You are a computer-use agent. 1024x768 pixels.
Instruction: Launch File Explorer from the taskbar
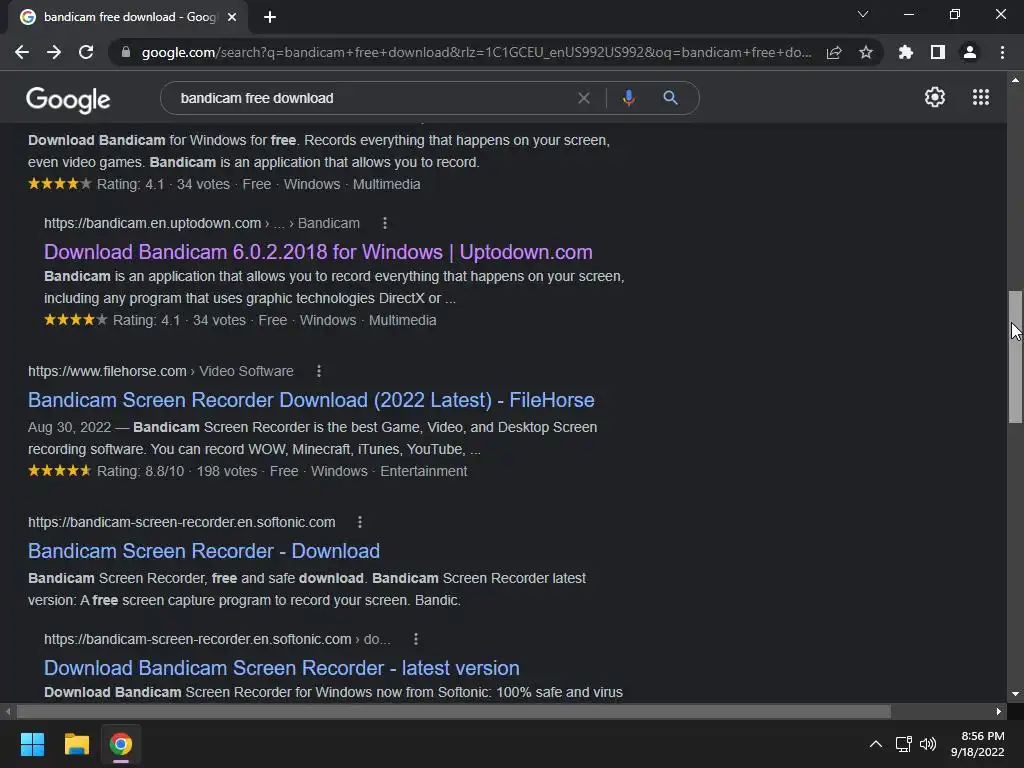(x=76, y=744)
